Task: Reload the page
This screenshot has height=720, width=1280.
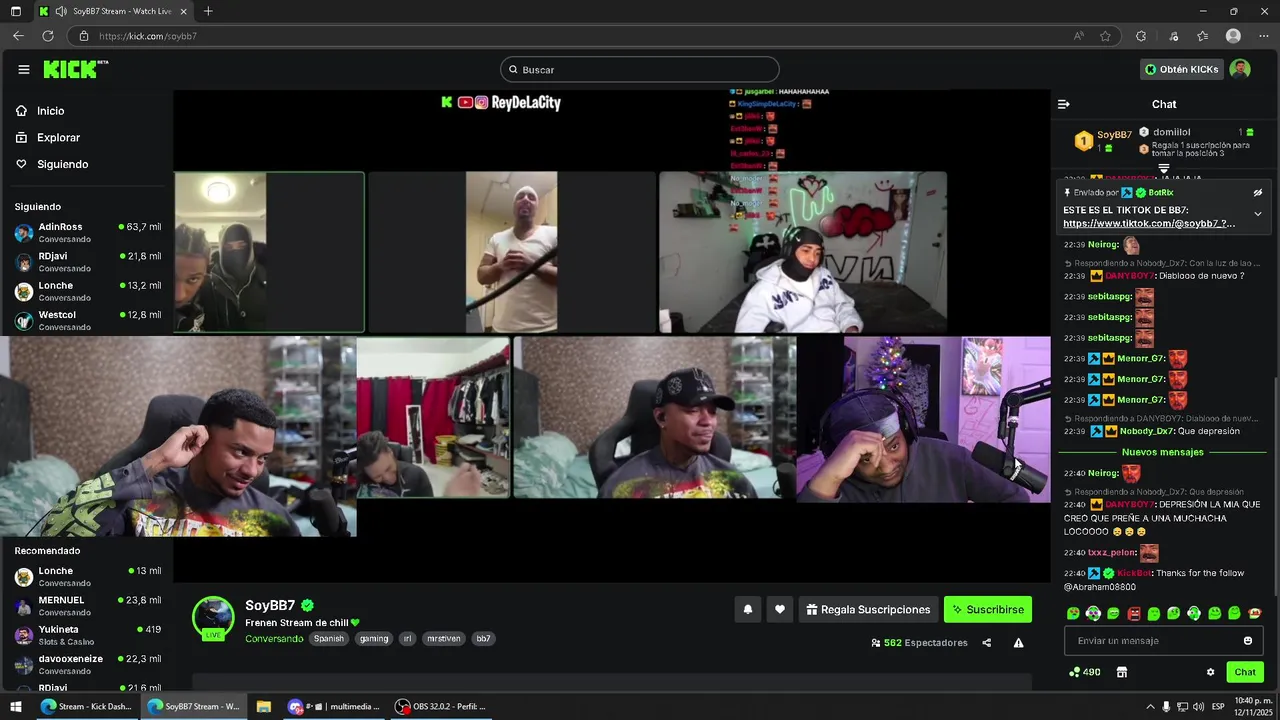Action: (47, 36)
